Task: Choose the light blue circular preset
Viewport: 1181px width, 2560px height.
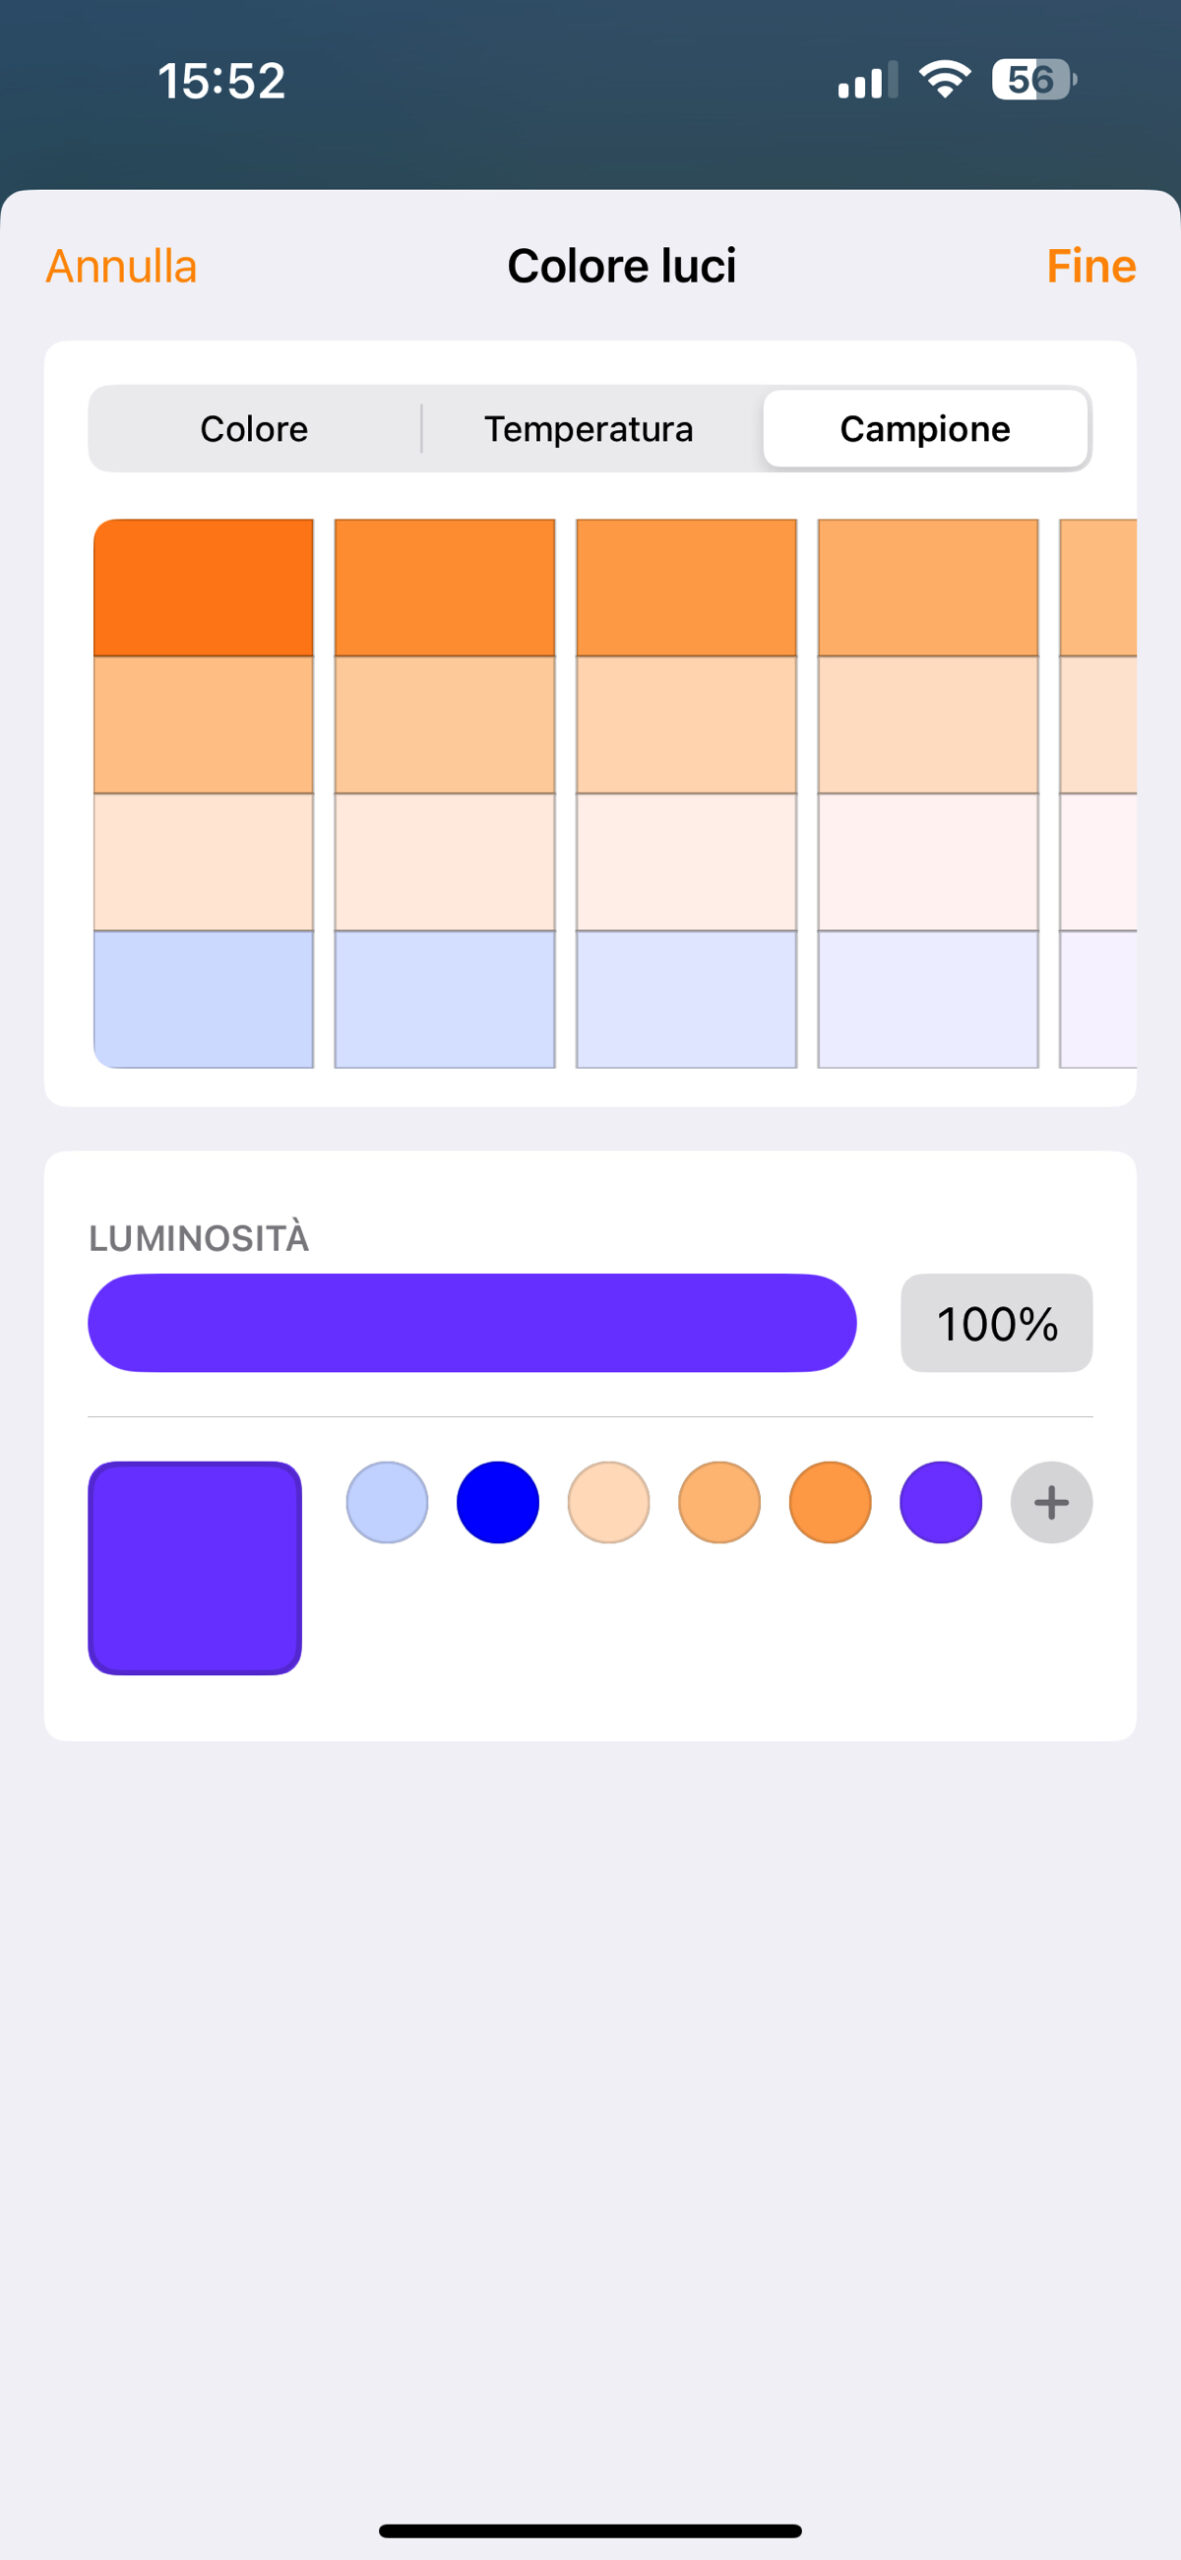Action: 387,1502
